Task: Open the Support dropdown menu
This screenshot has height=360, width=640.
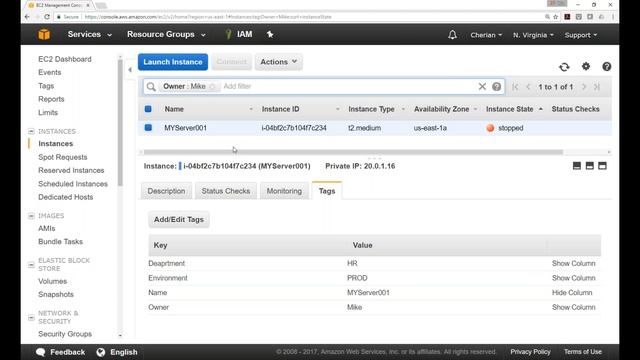Action: tap(581, 35)
